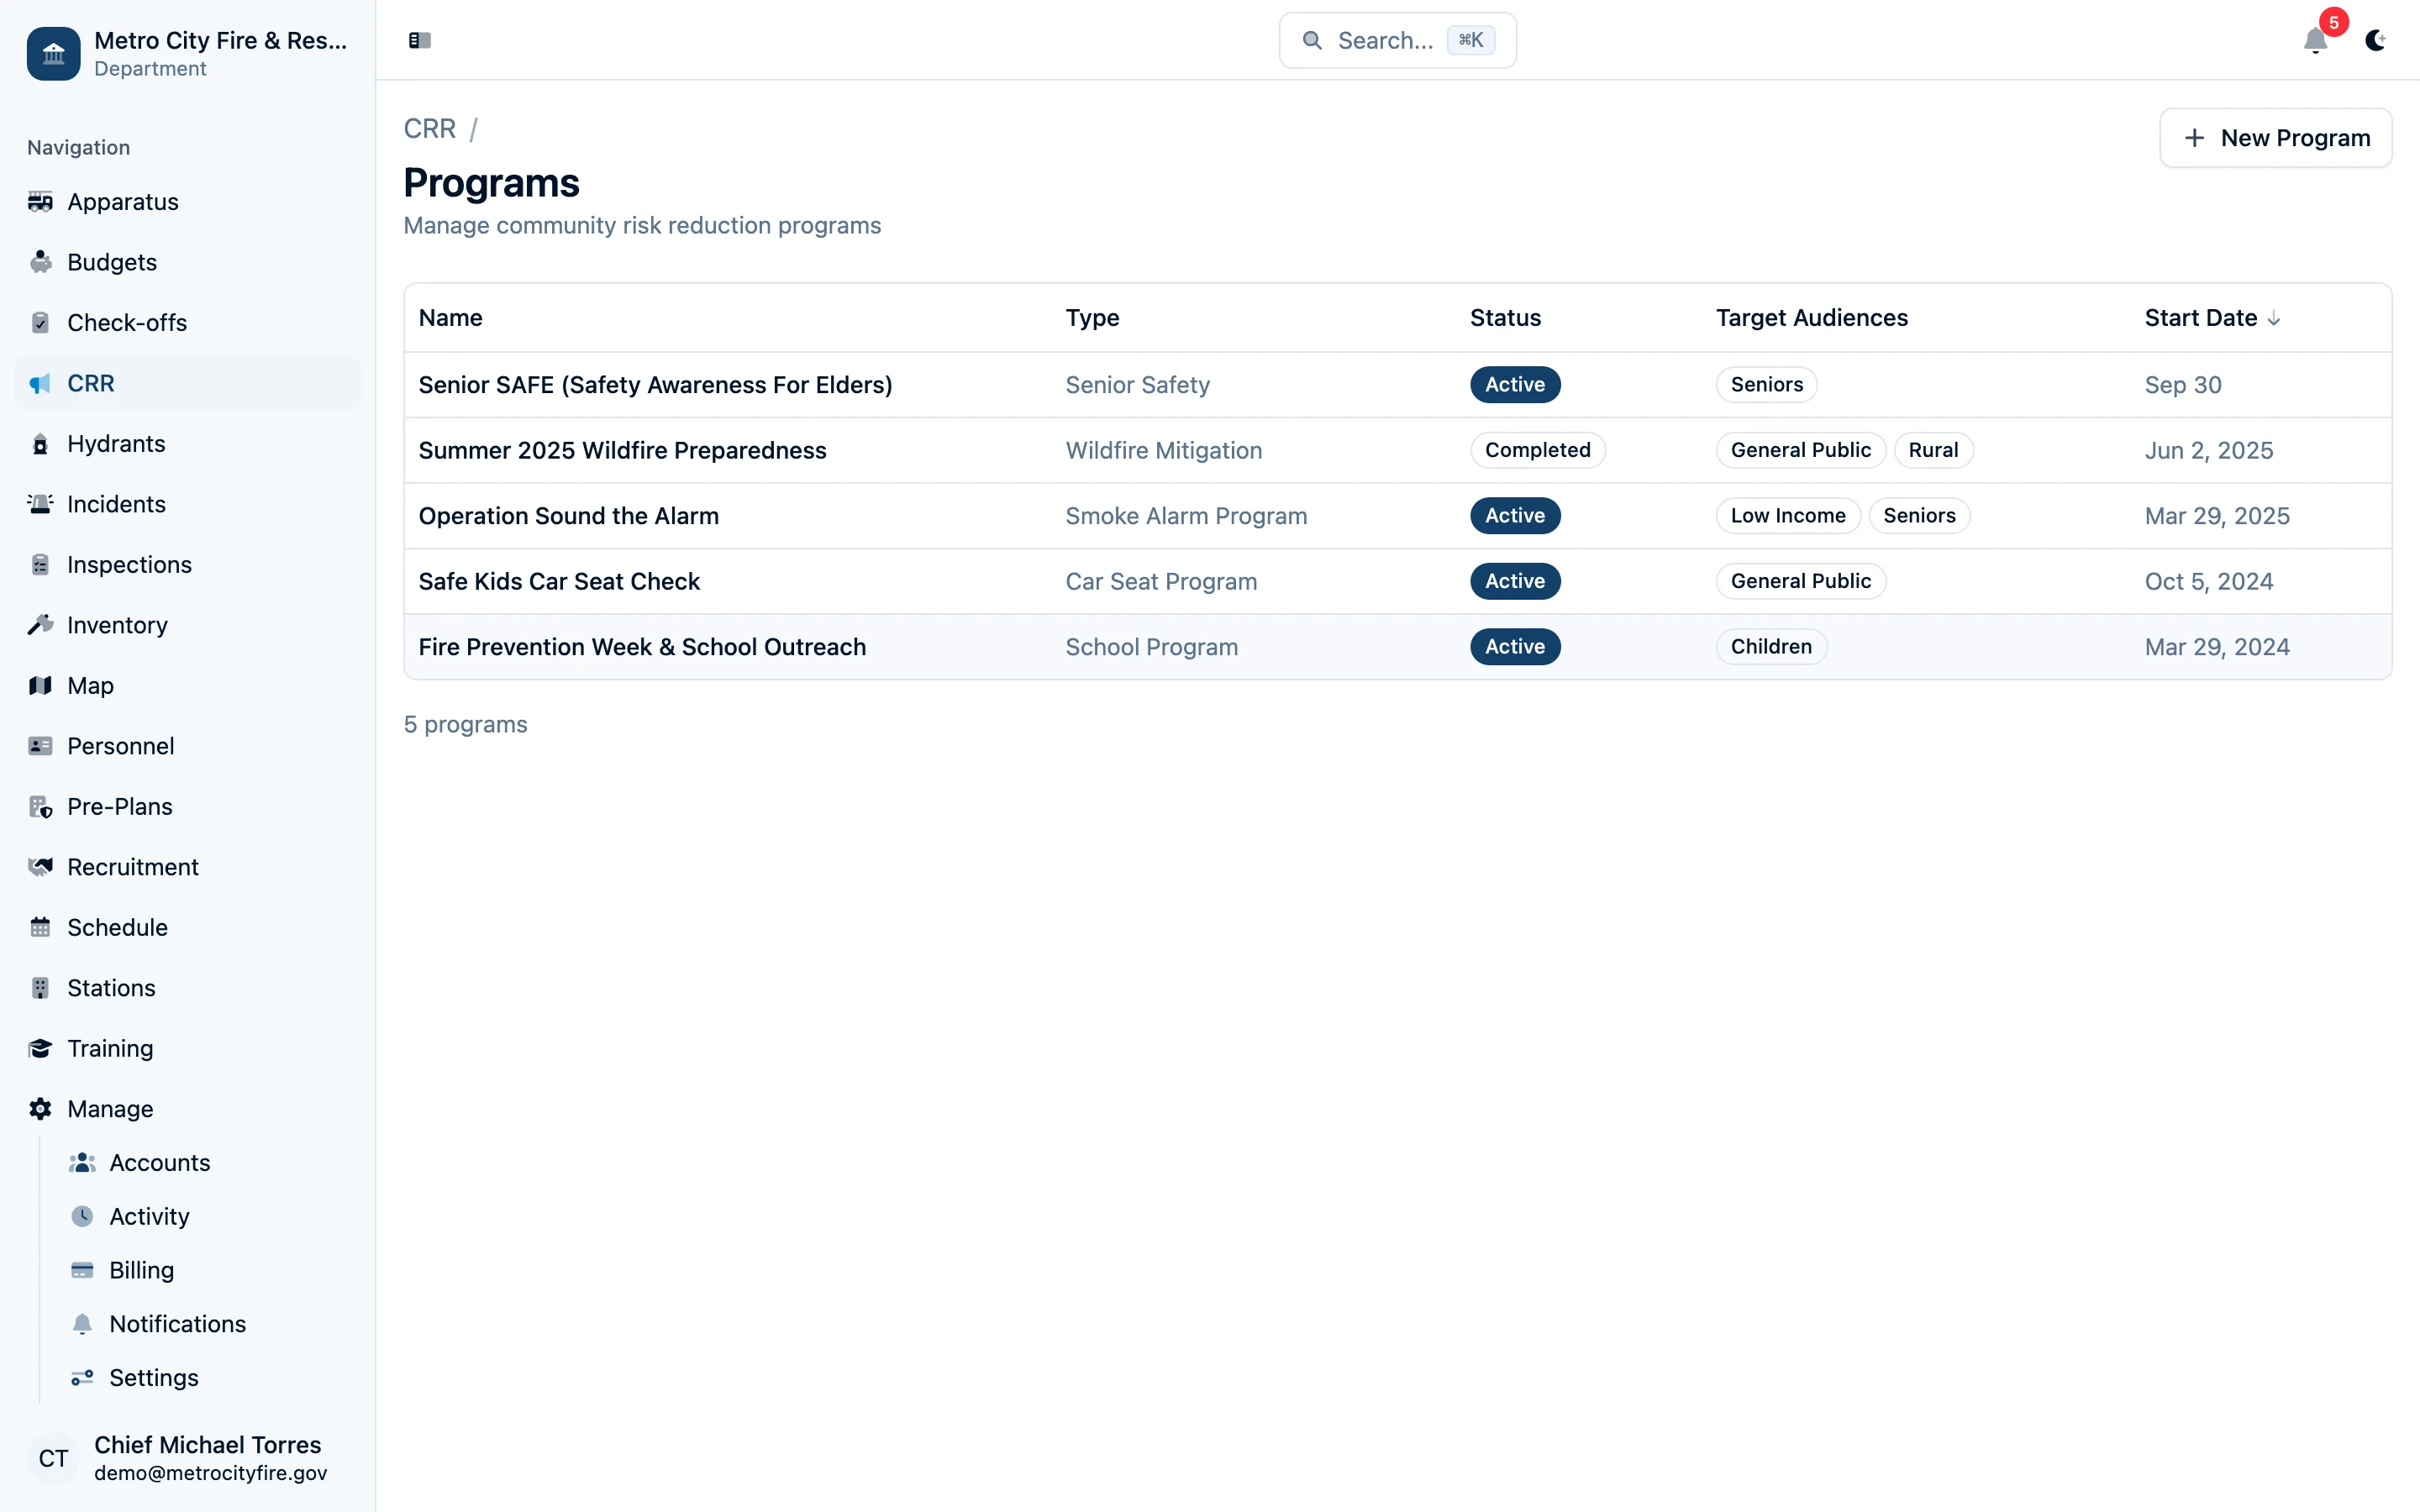
Task: Change sorting with the Start Date arrow
Action: 2273,318
